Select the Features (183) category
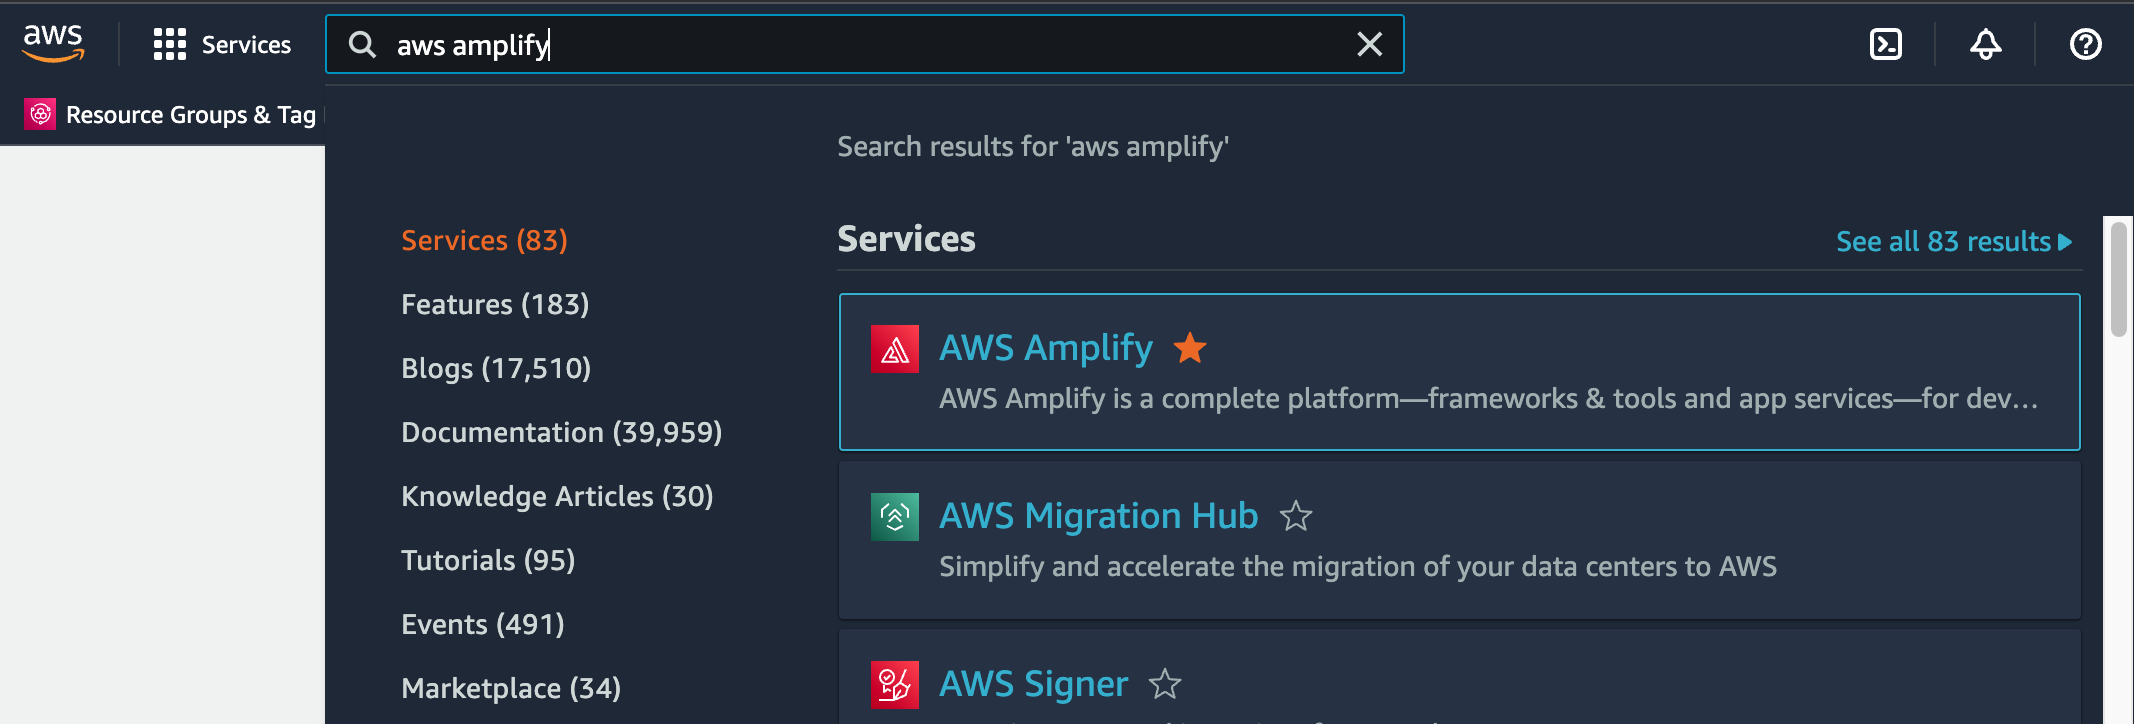 [x=495, y=304]
